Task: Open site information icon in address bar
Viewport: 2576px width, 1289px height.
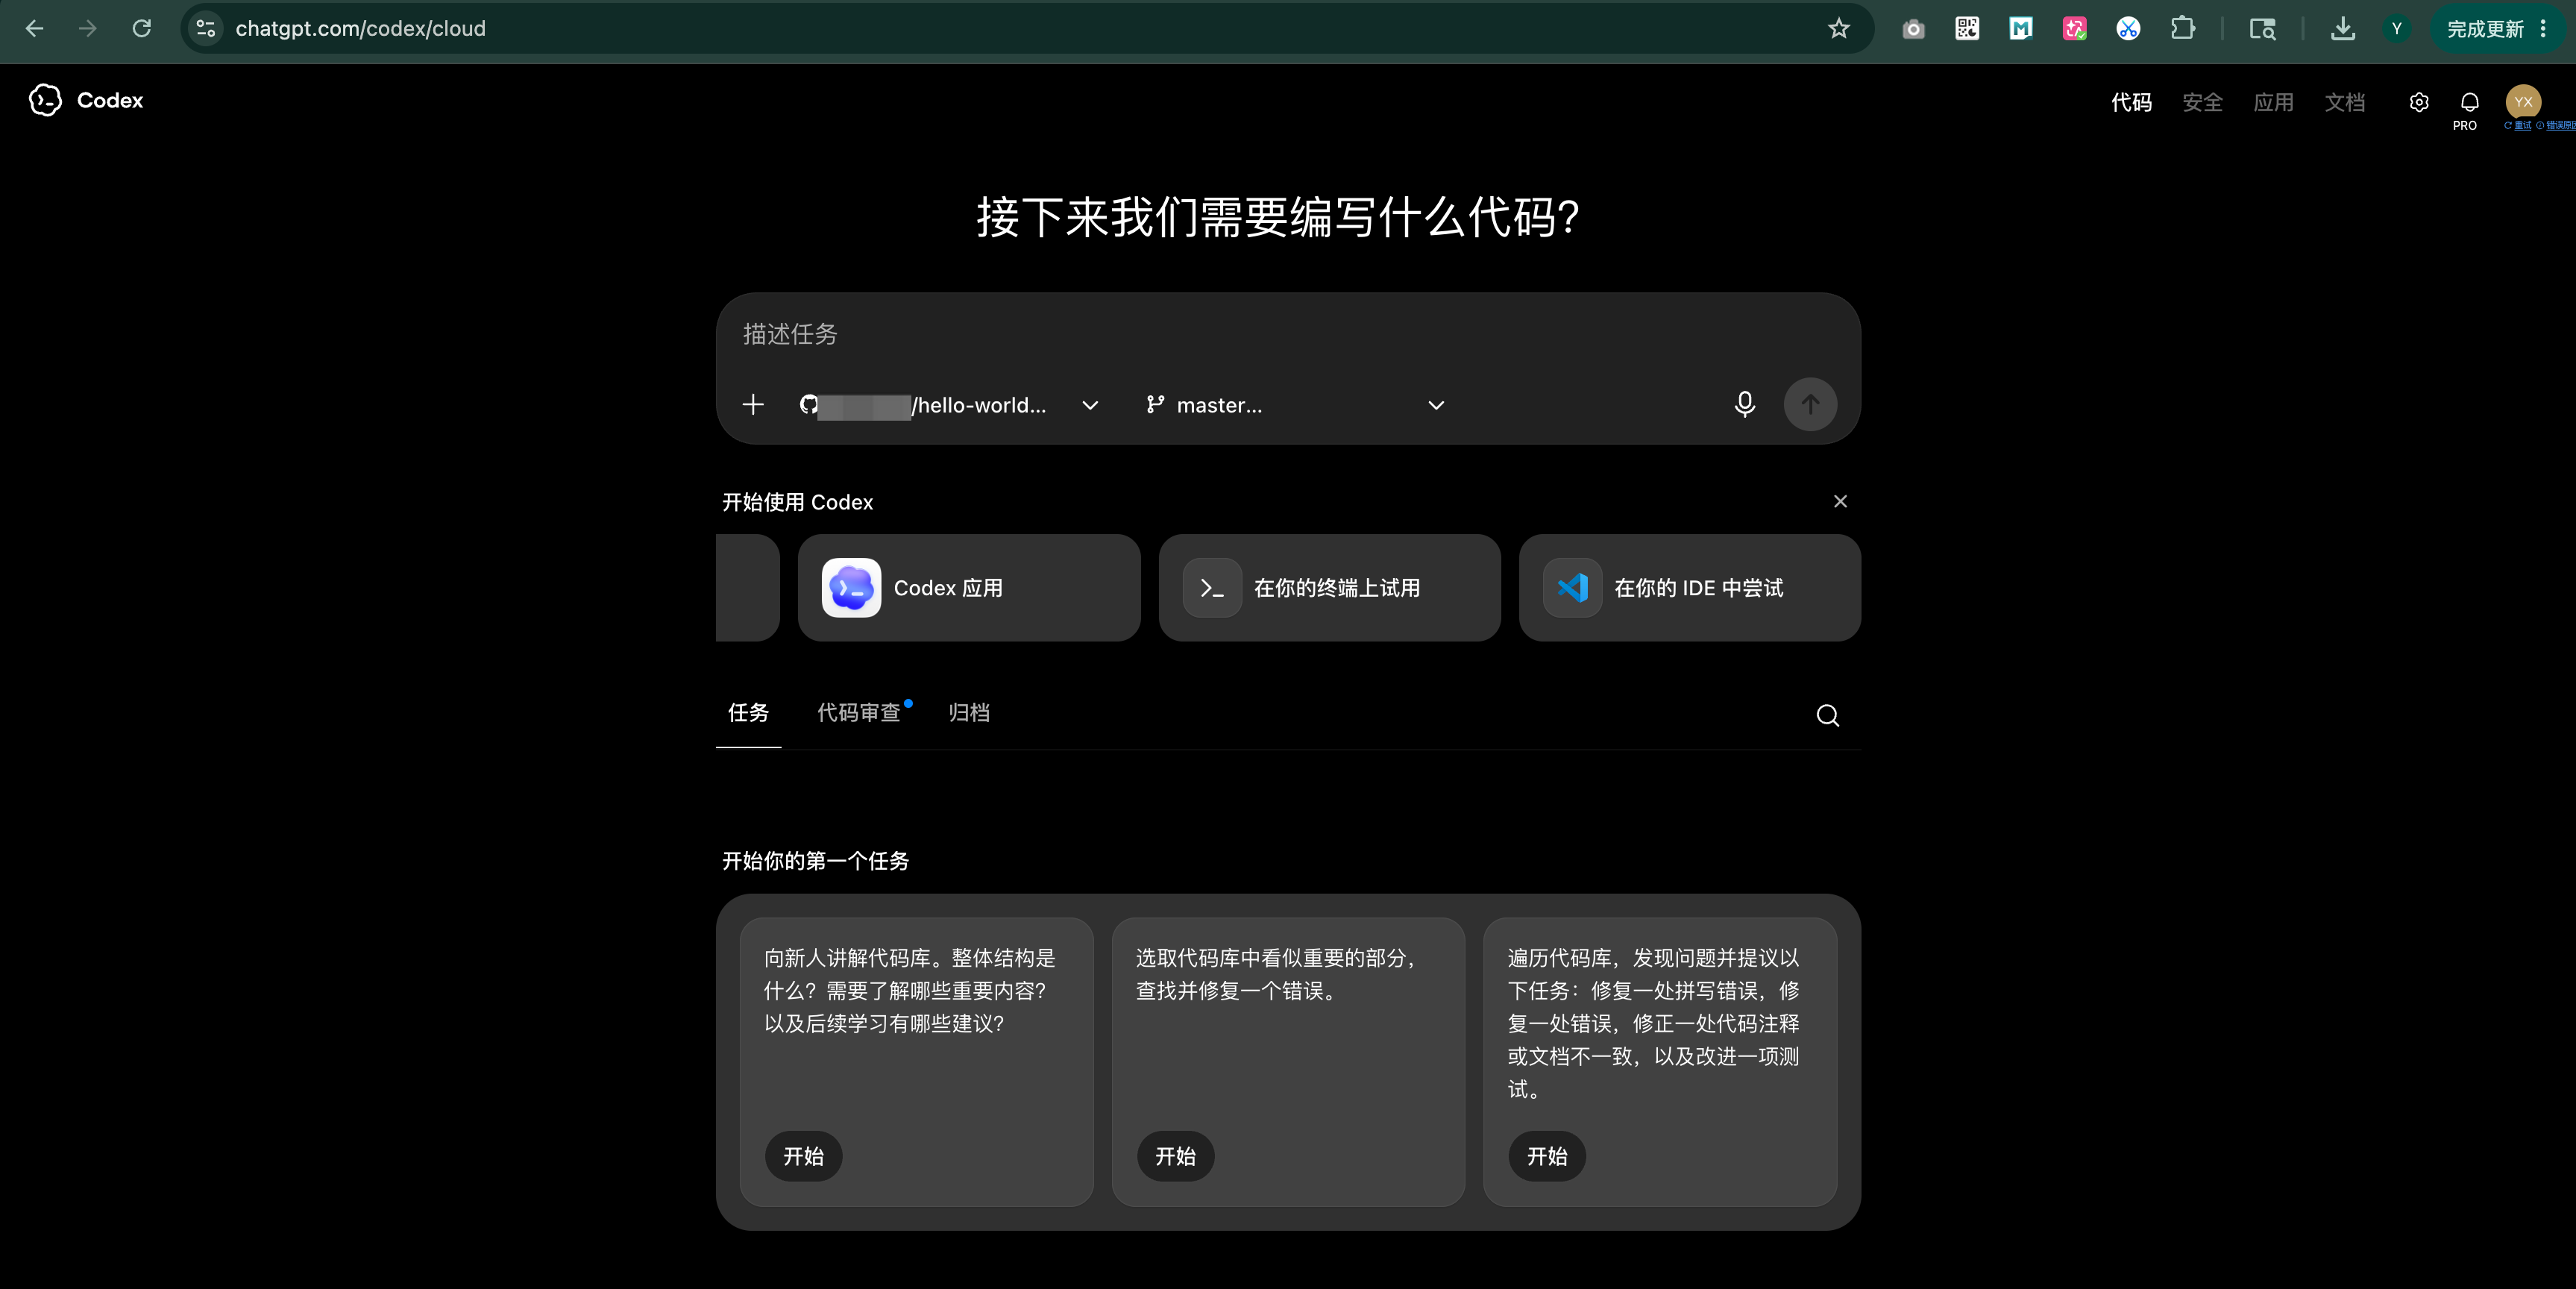Action: [x=206, y=28]
